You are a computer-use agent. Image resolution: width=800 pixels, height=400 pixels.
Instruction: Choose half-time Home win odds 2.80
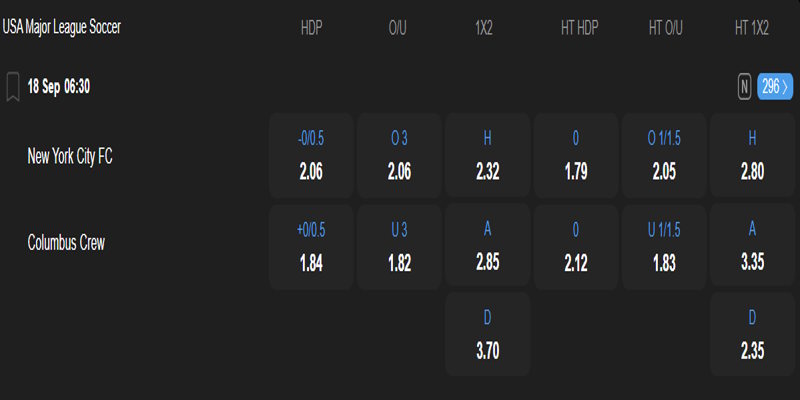[x=751, y=156]
